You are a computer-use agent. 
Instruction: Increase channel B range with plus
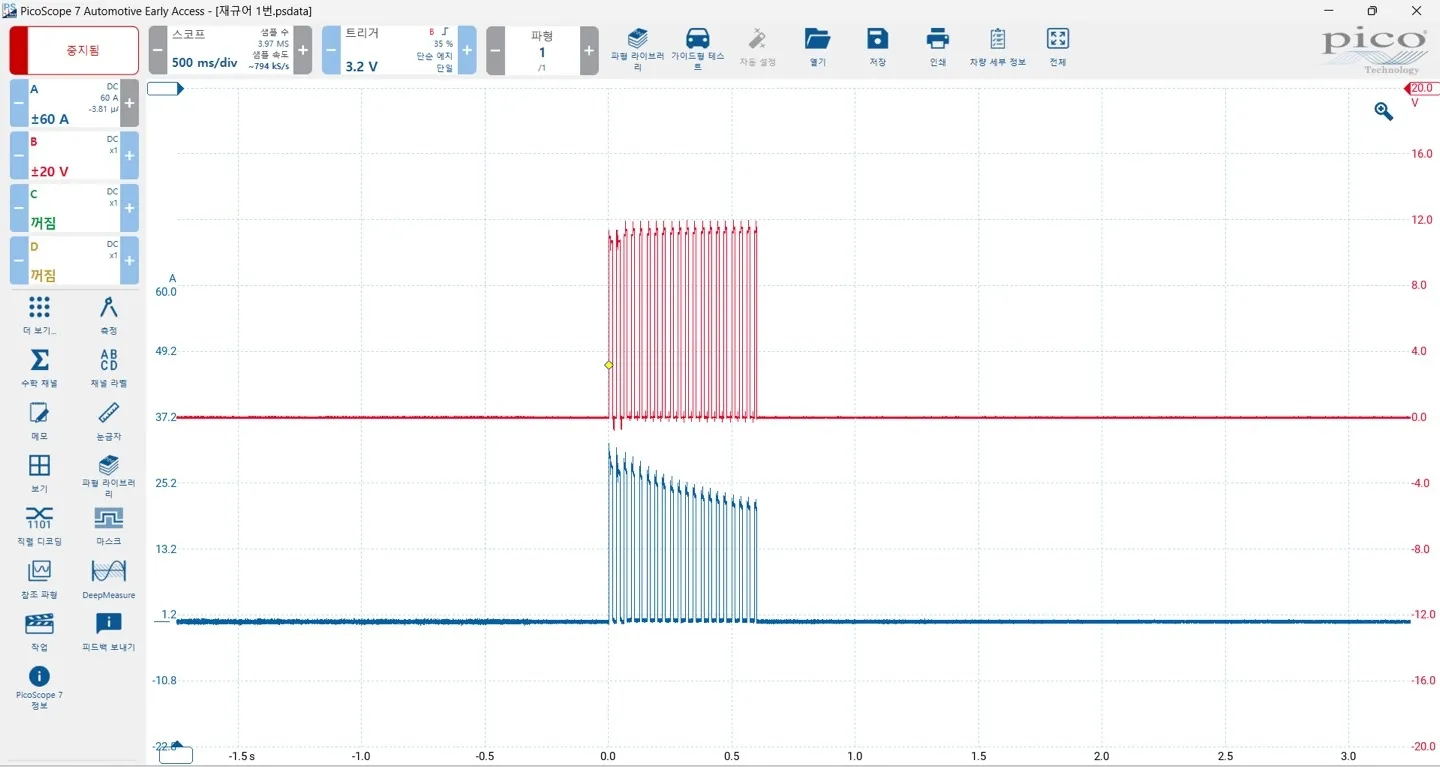click(x=129, y=156)
